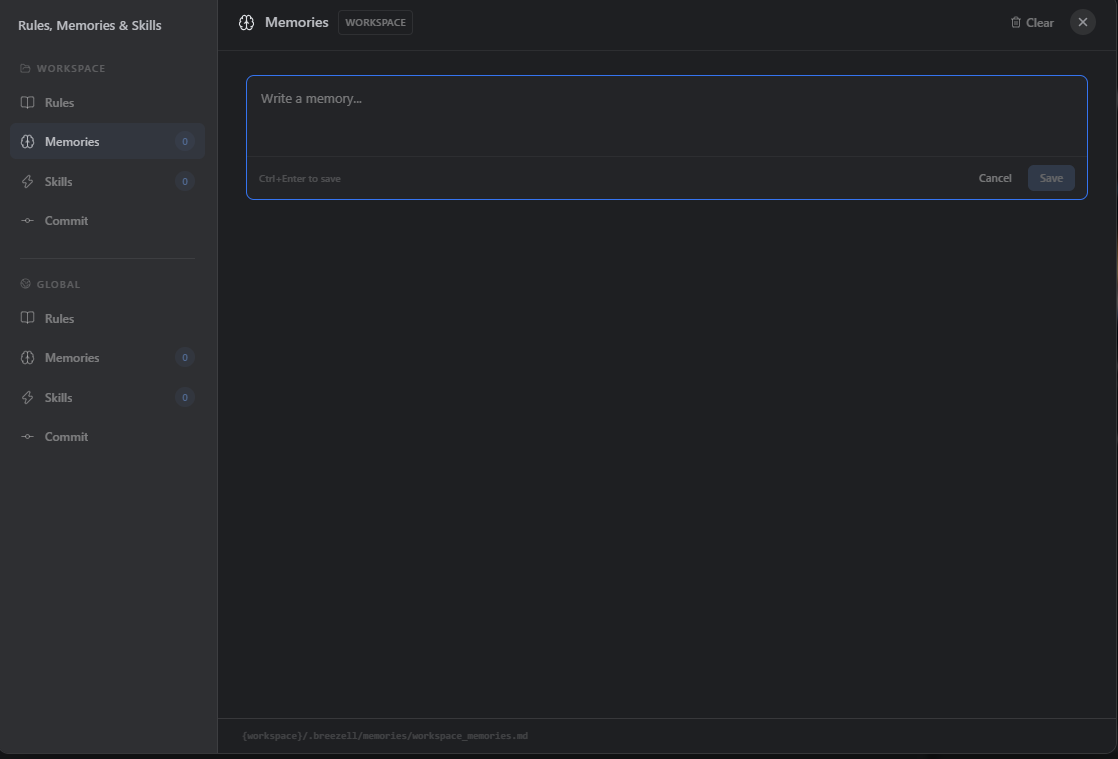Viewport: 1118px width, 759px height.
Task: Open Workspace Rules section
Action: 108,103
